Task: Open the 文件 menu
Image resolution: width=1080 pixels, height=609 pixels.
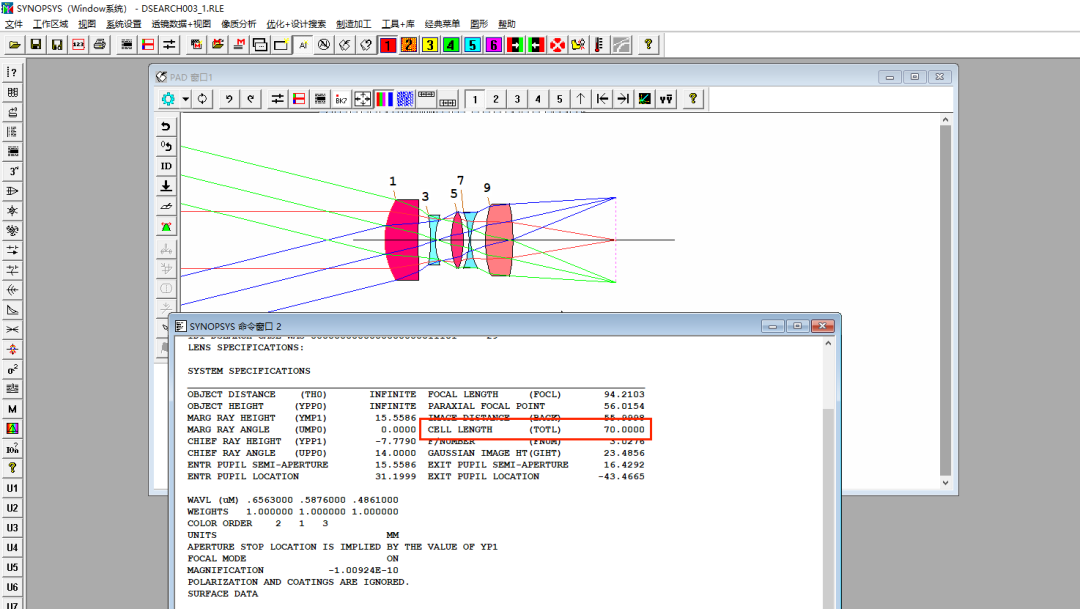Action: pyautogui.click(x=14, y=24)
